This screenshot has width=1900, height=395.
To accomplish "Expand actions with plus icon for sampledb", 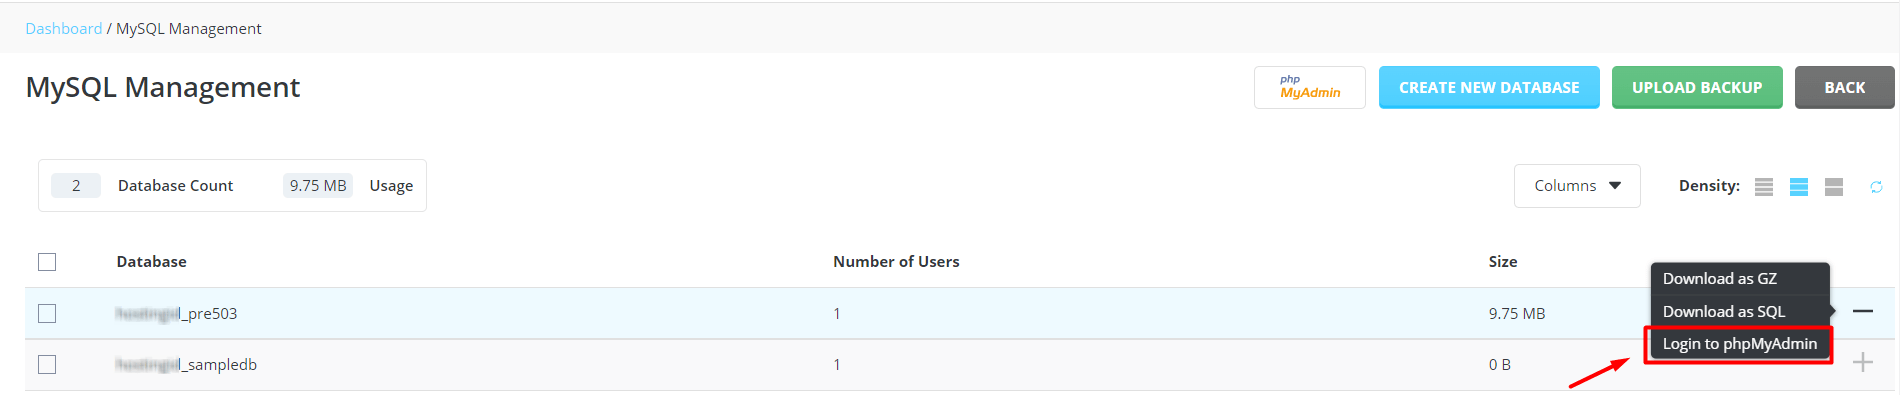I will [x=1862, y=362].
